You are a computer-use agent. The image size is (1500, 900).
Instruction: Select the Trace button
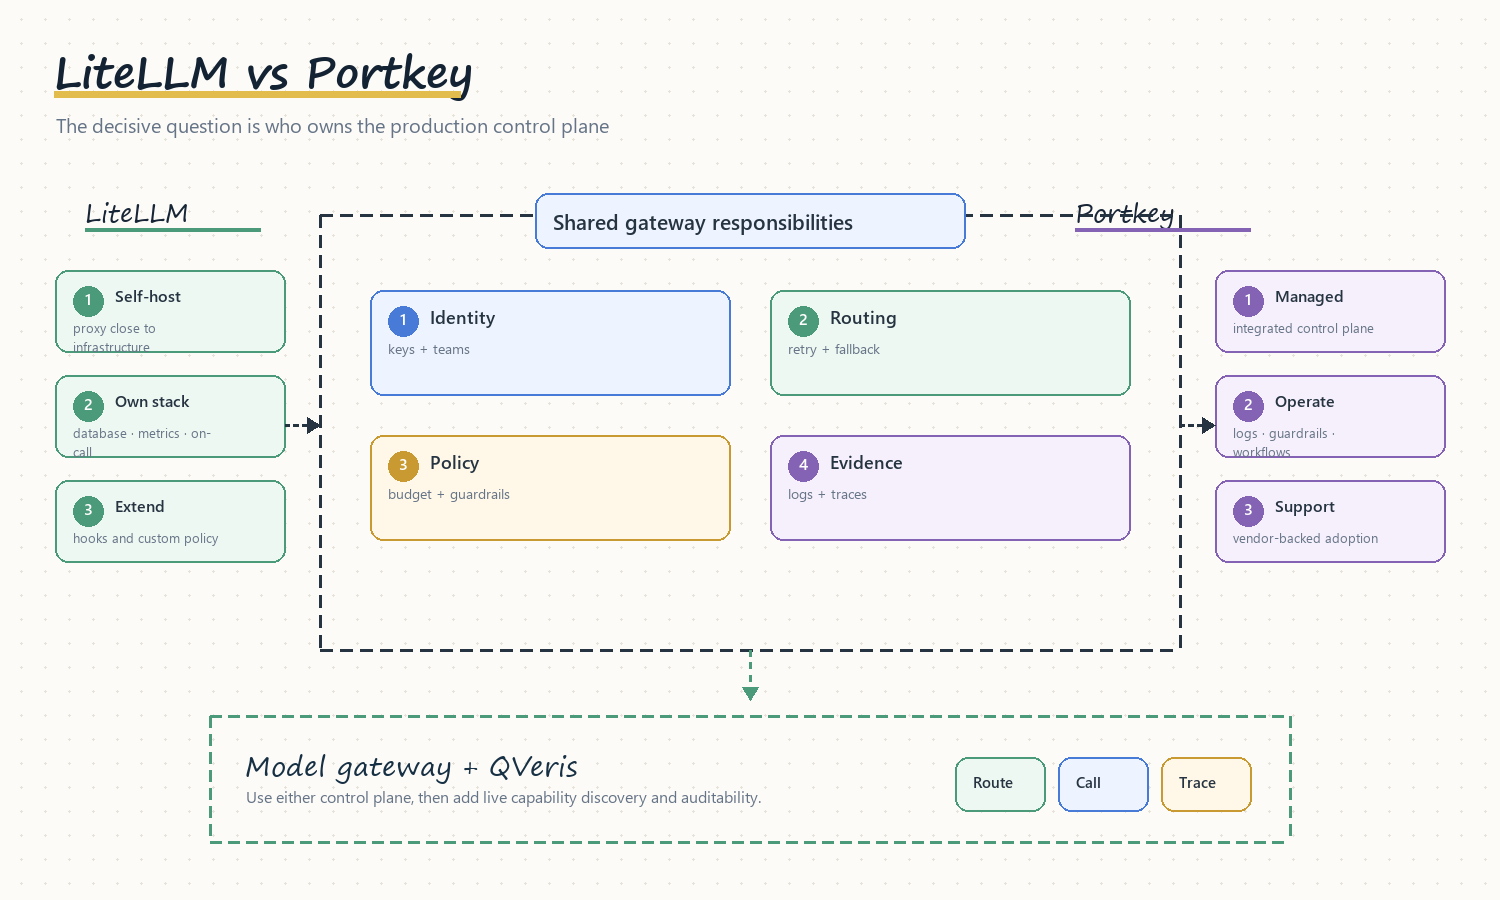point(1206,784)
